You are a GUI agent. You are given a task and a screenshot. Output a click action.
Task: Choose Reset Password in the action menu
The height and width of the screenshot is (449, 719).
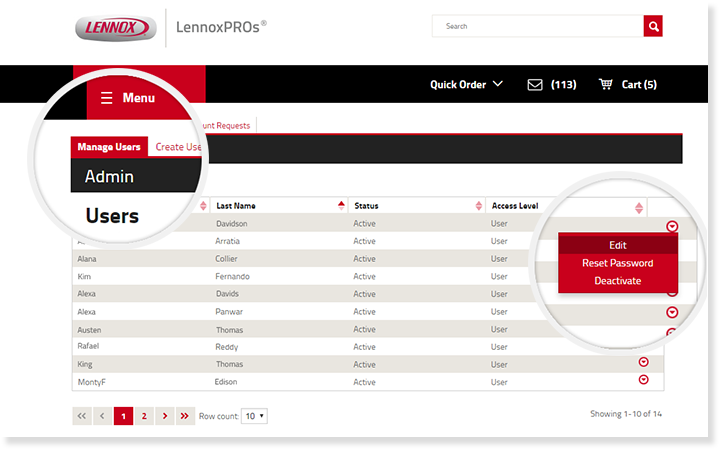tap(618, 263)
